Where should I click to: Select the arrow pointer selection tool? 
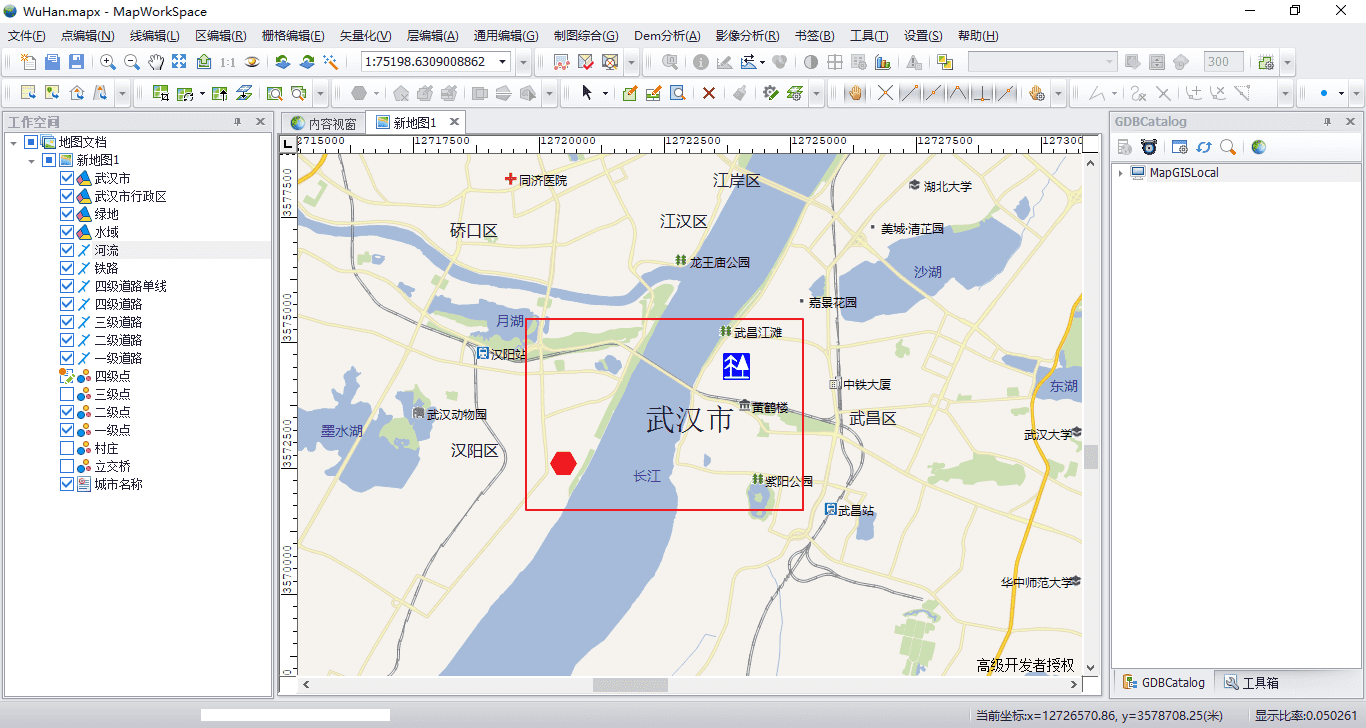[x=587, y=93]
